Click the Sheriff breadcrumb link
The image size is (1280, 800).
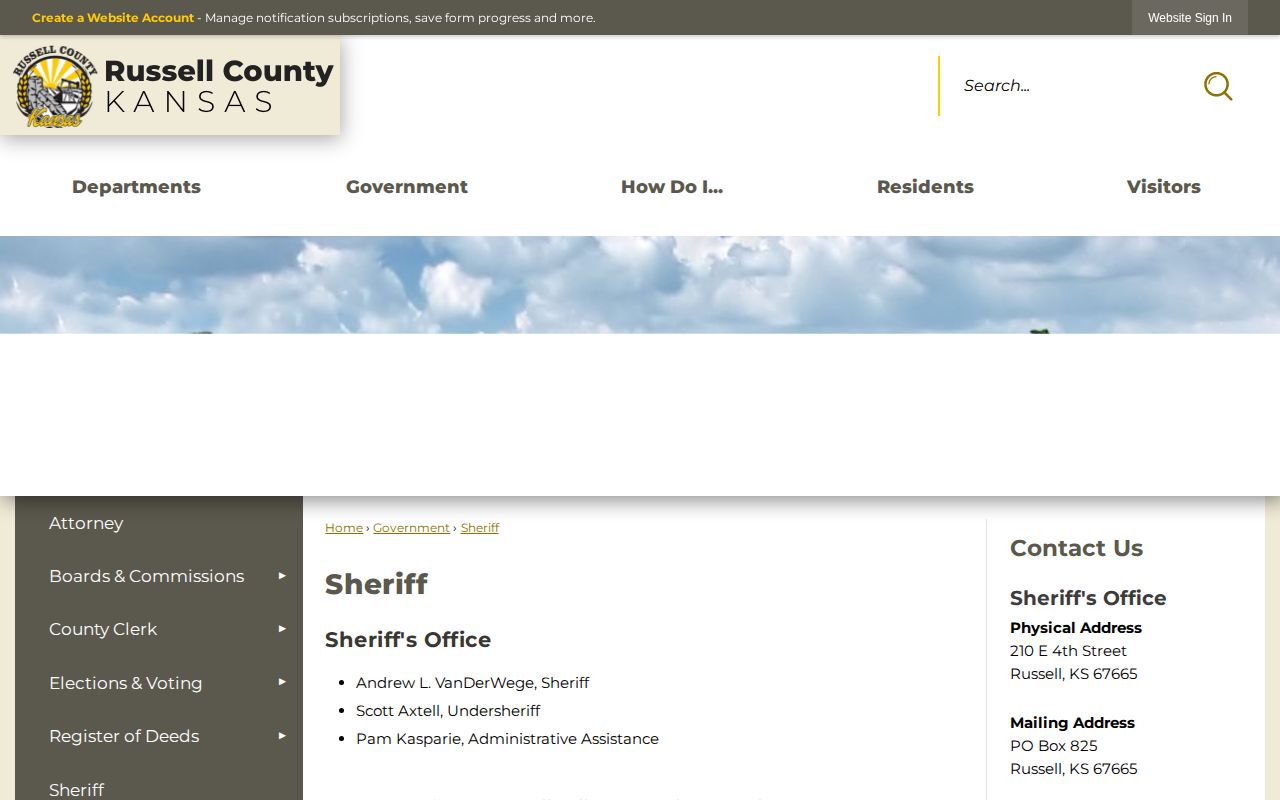(x=480, y=528)
